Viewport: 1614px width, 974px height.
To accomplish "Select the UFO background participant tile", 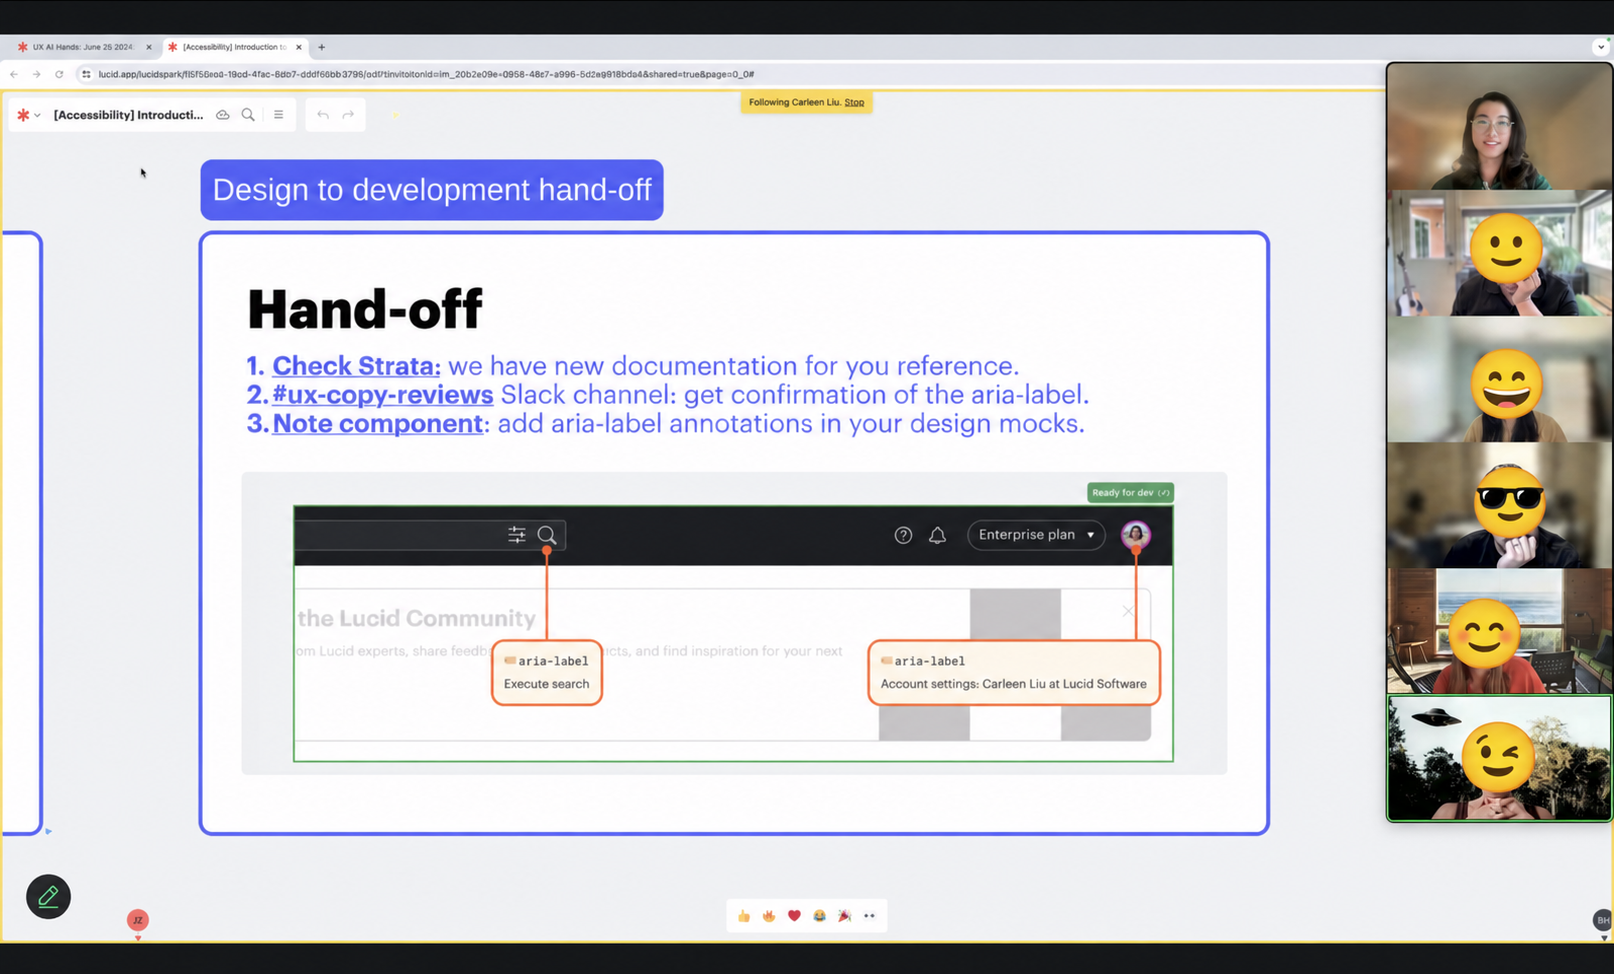I will [x=1499, y=758].
